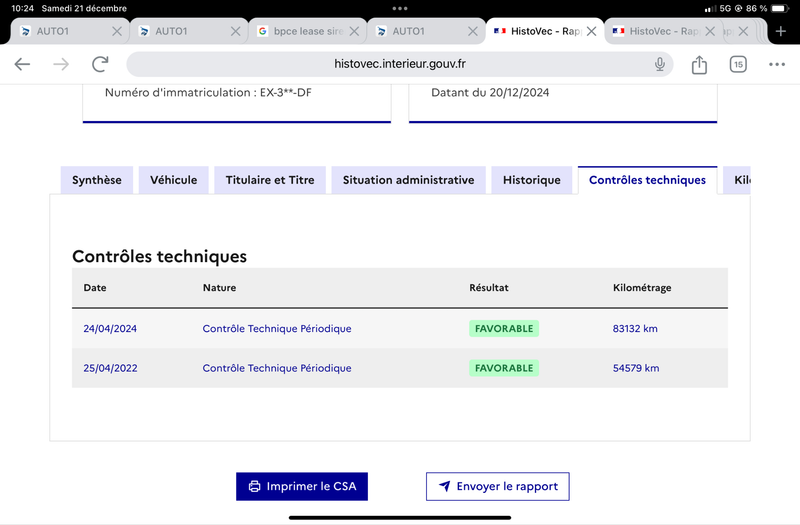Image resolution: width=800 pixels, height=525 pixels.
Task: Open the partially visible Kilométrage tab
Action: (737, 180)
